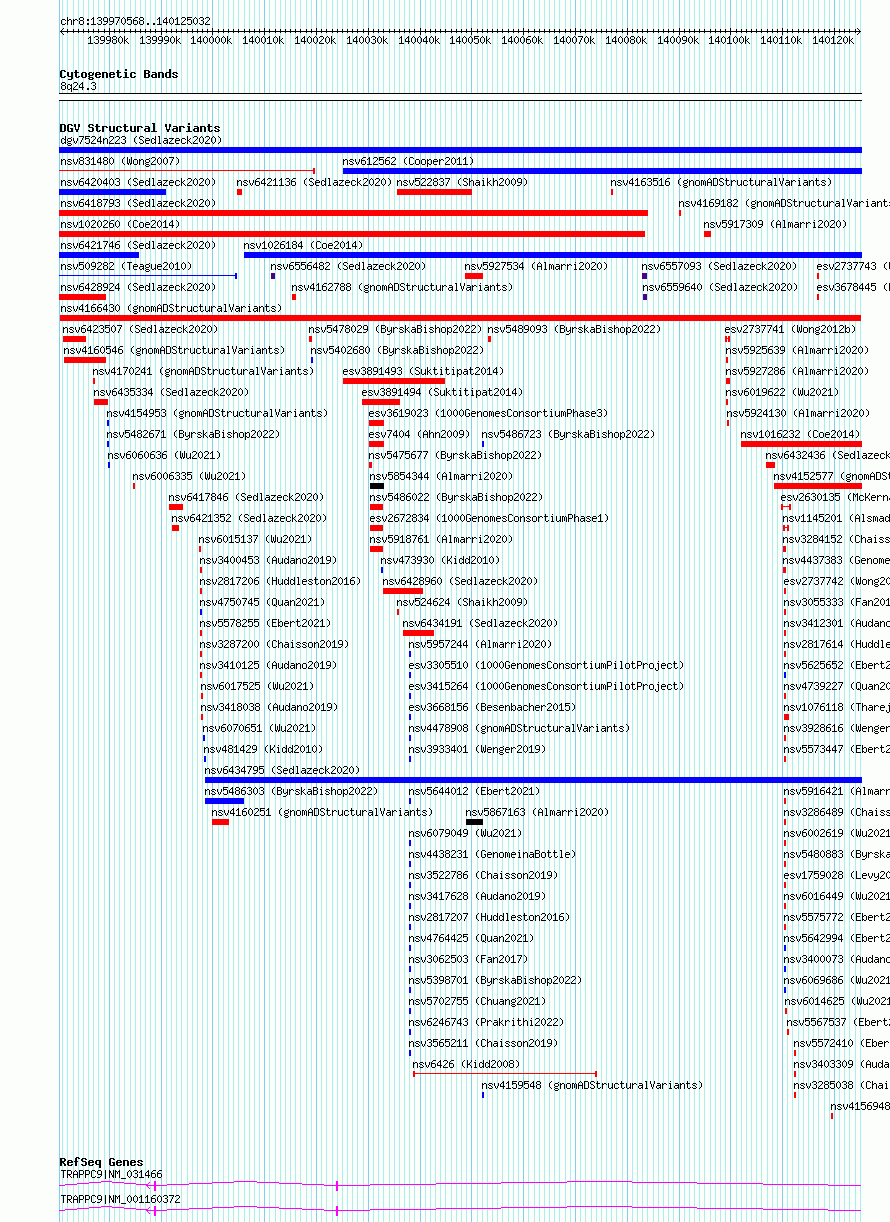Open nsv6246743 (Prakrithi2022) variant
This screenshot has width=890, height=1222.
tap(486, 1022)
